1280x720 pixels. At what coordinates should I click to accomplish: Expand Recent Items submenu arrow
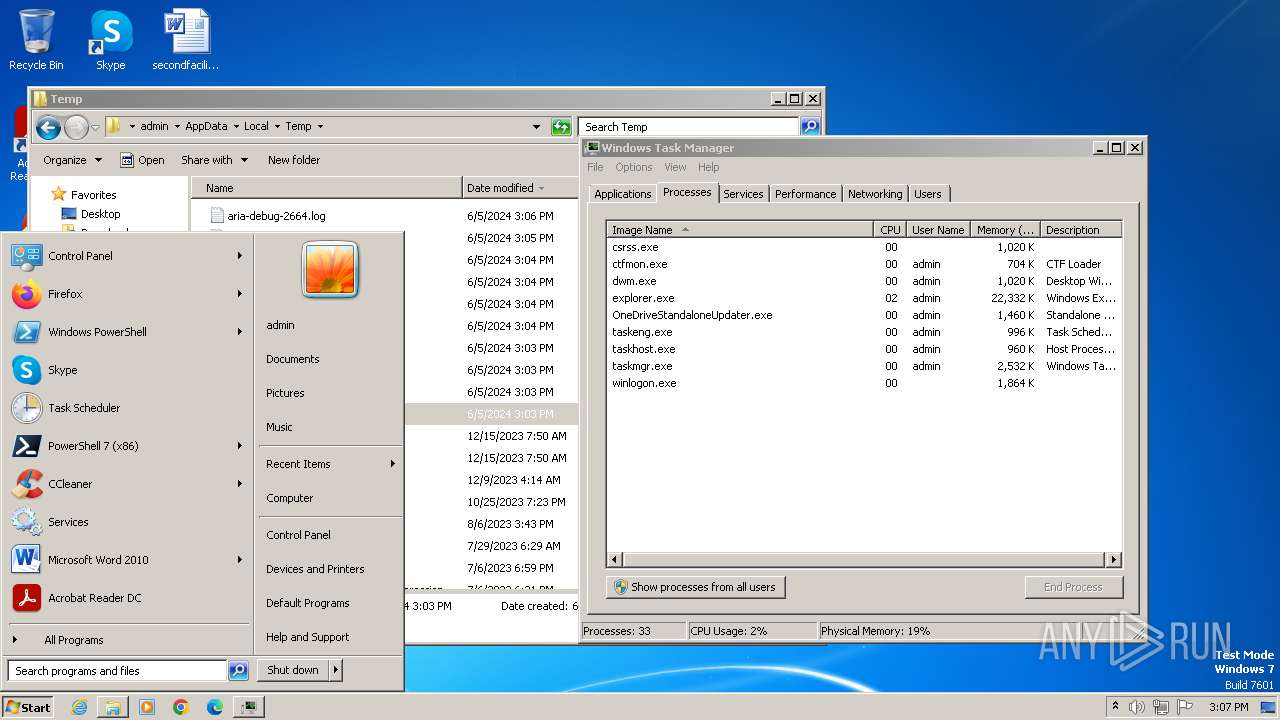click(x=393, y=464)
